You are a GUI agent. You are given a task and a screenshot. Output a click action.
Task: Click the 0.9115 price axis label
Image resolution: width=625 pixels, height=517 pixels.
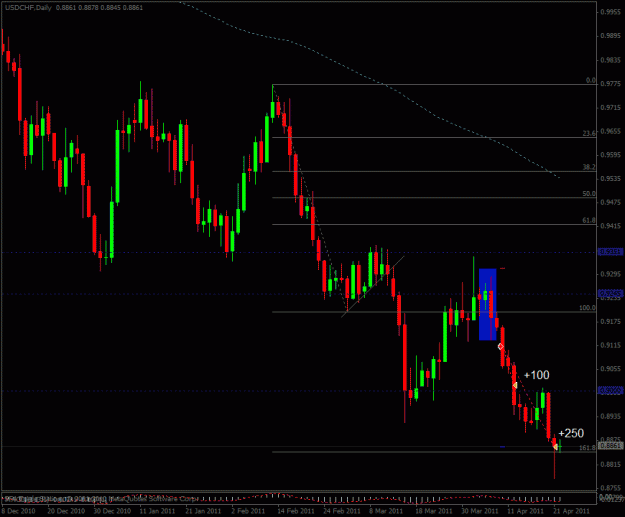[x=611, y=345]
